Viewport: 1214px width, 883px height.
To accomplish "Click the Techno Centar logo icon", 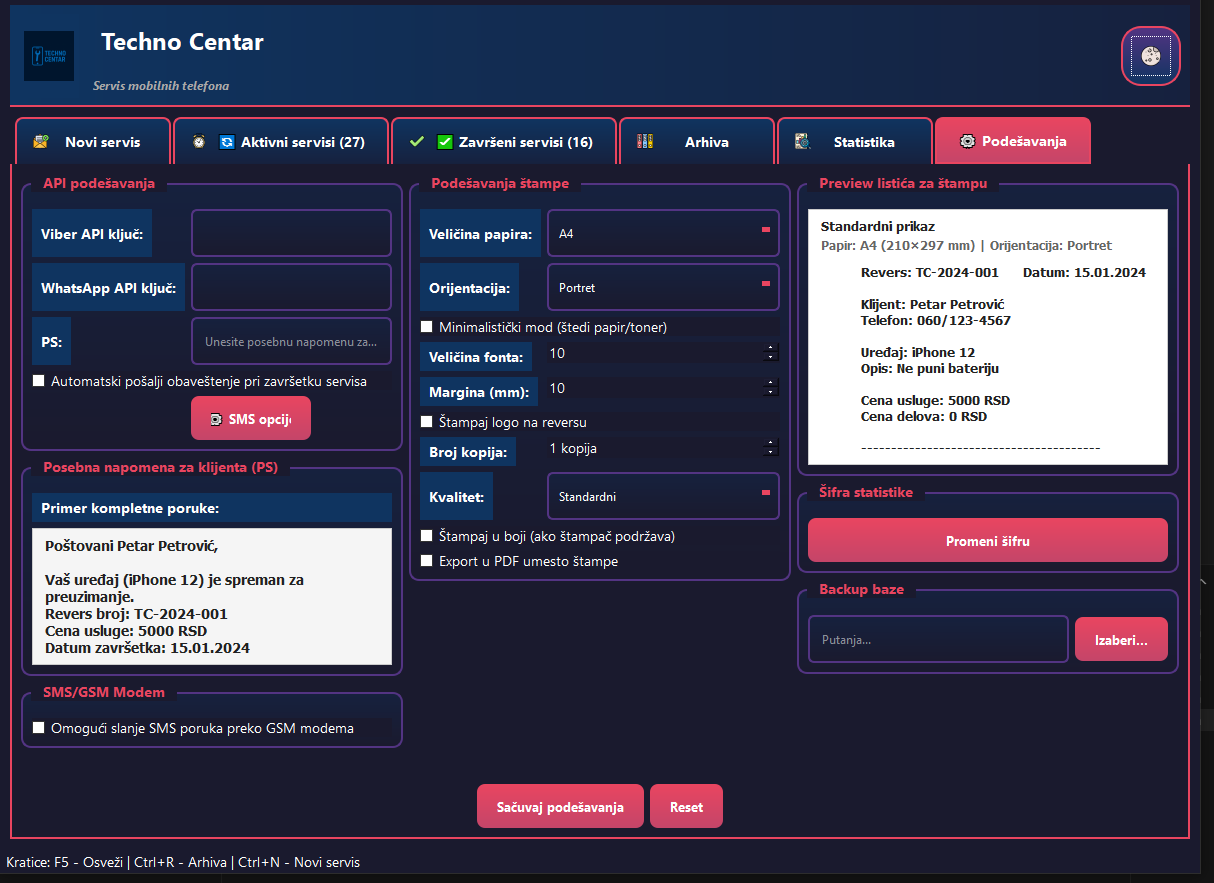I will click(48, 56).
